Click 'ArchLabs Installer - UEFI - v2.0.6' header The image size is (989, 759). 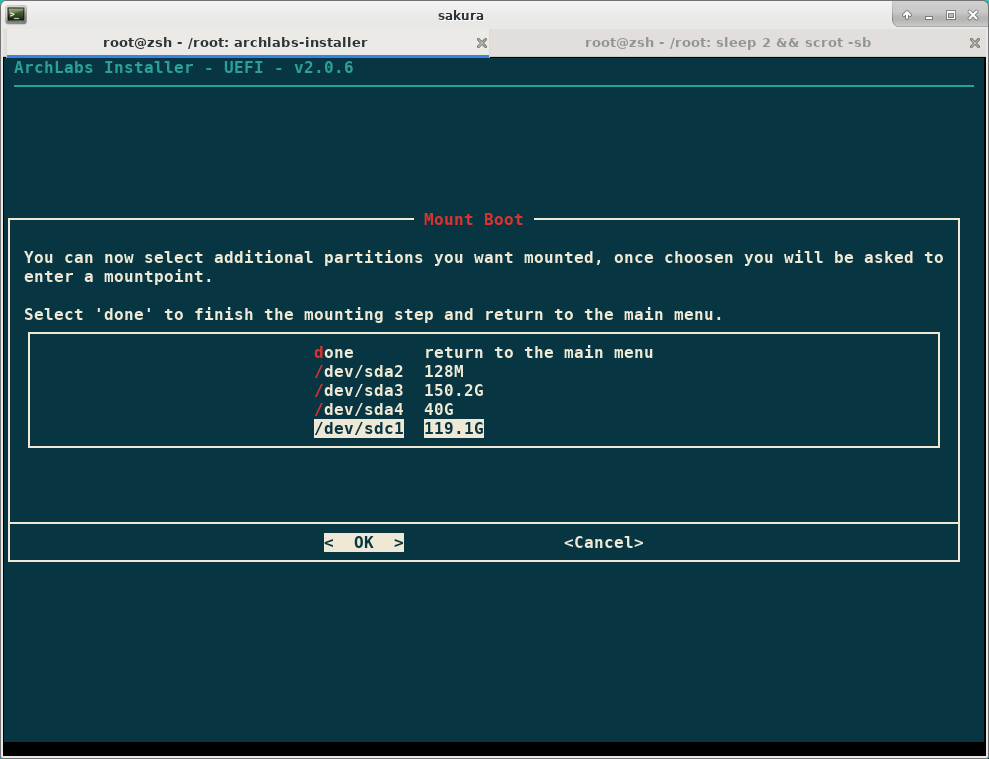tap(184, 68)
